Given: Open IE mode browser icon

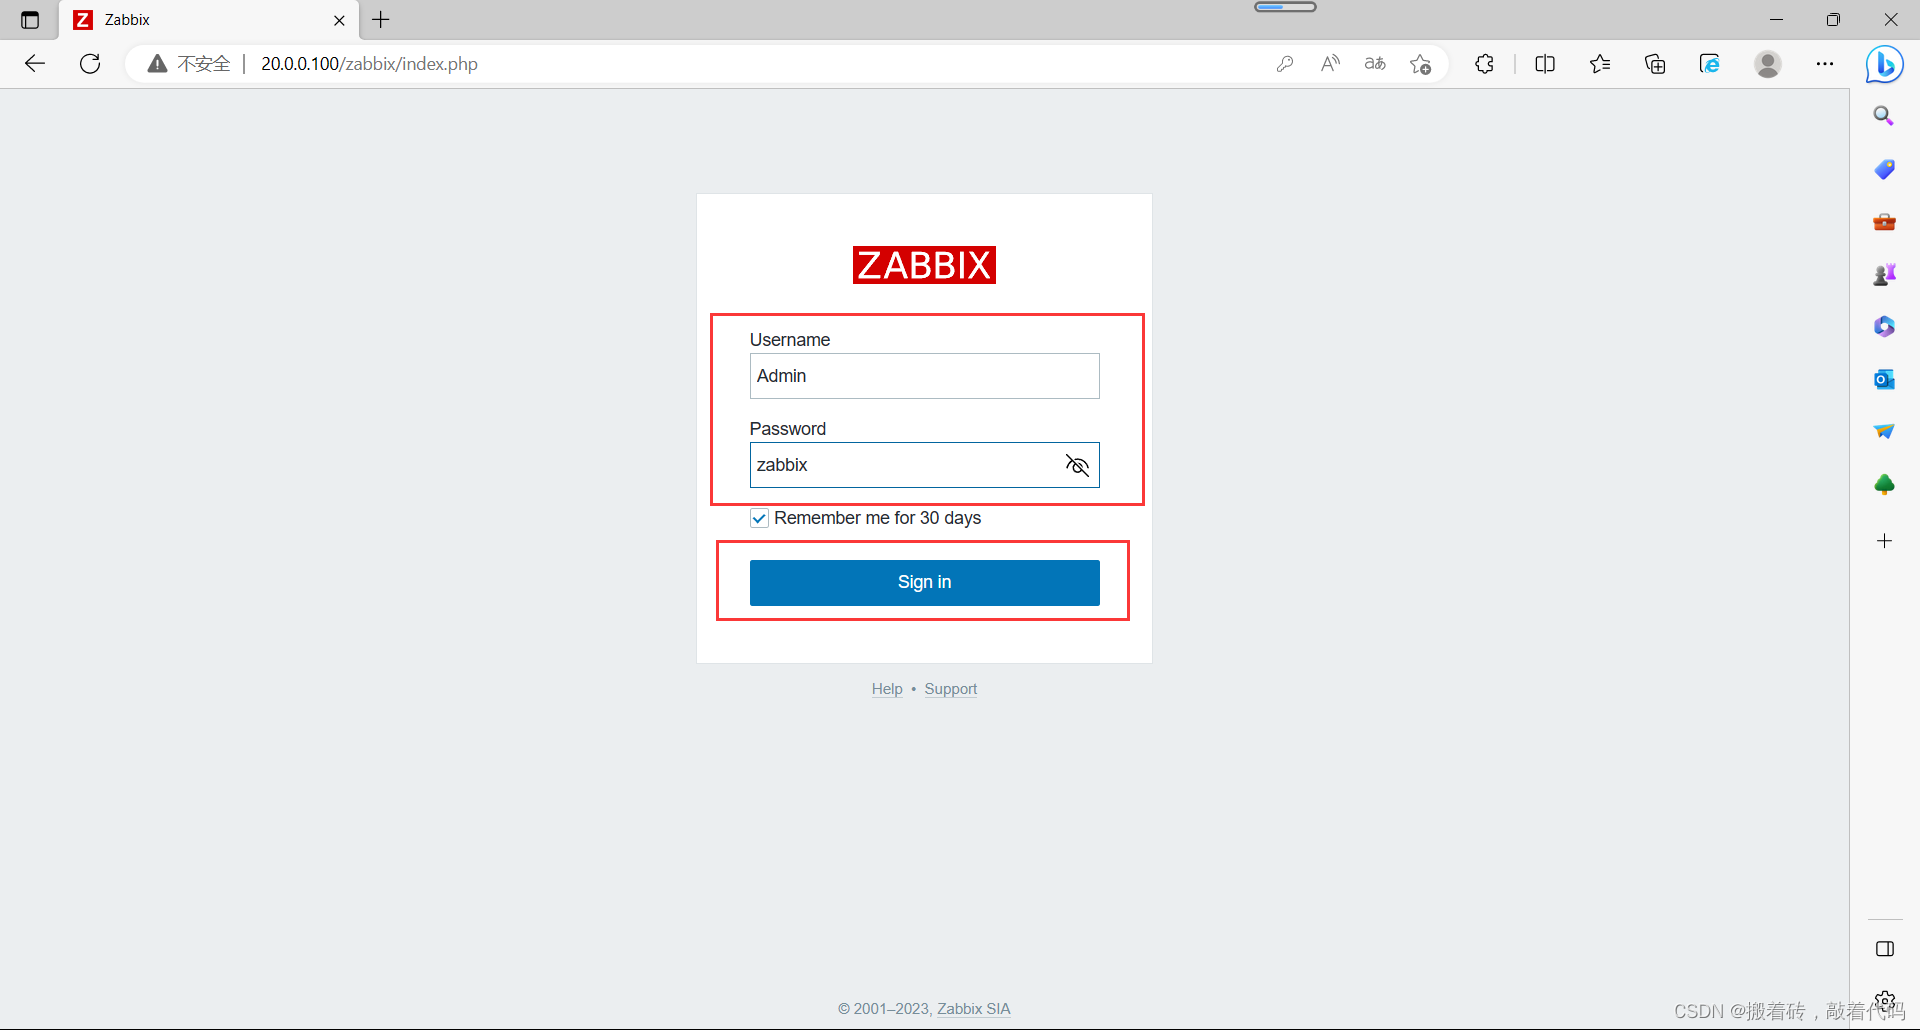Looking at the screenshot, I should pos(1710,64).
